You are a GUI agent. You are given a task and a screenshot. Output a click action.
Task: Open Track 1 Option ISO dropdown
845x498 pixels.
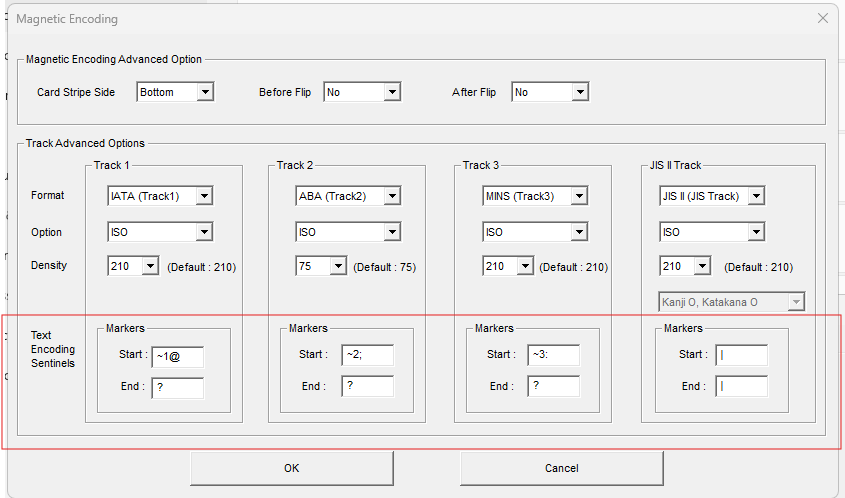pyautogui.click(x=160, y=232)
